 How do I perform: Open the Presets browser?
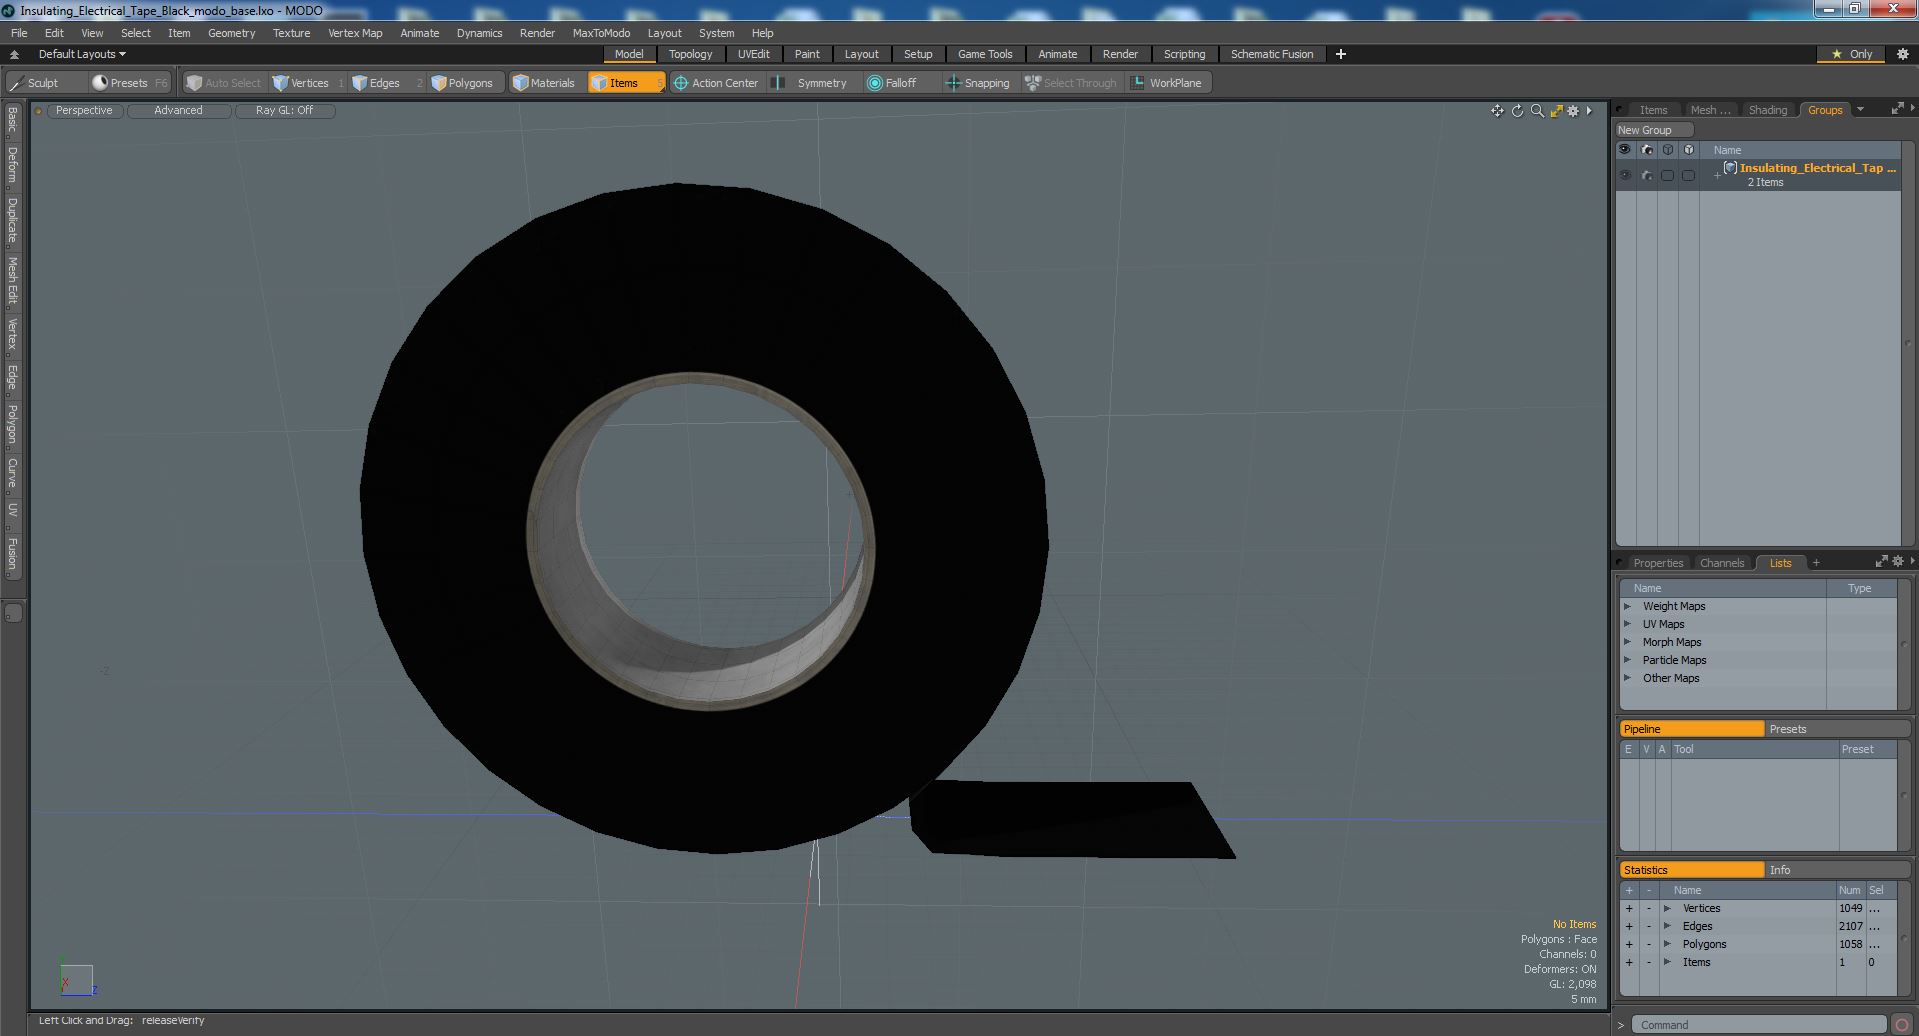pos(128,83)
